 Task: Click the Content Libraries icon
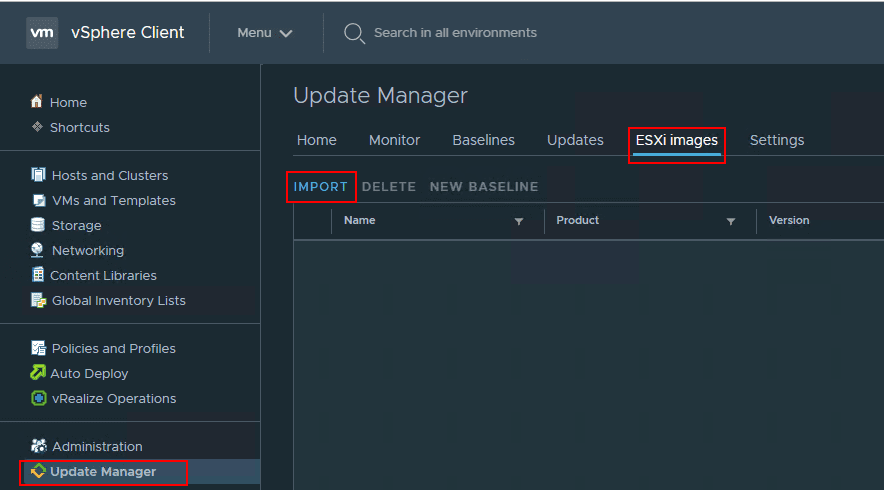37,275
